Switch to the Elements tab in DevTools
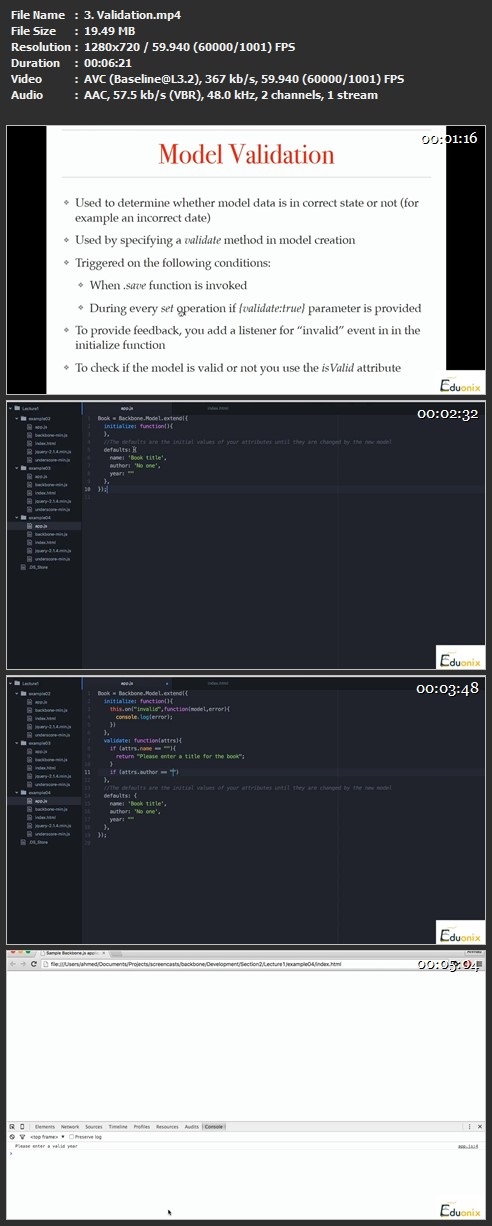Viewport: 492px width, 1226px height. click(45, 1126)
